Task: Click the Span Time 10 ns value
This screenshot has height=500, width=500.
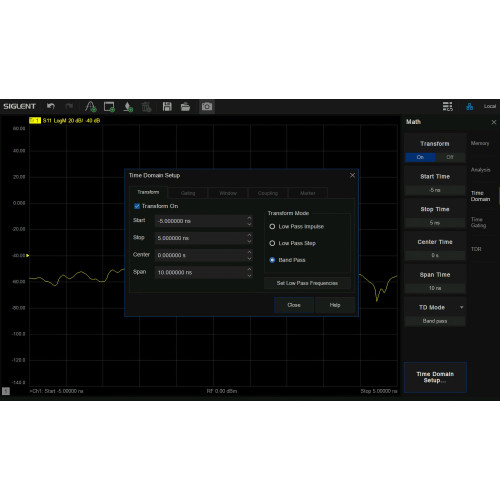Action: [x=435, y=288]
